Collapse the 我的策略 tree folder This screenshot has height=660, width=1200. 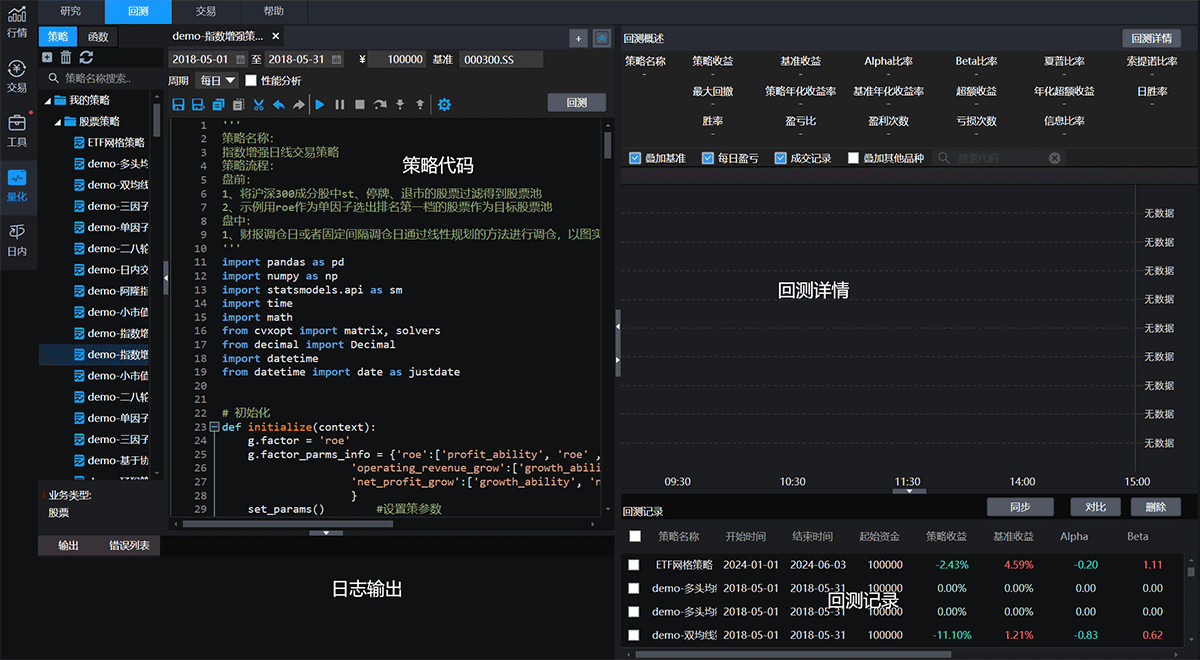(x=47, y=100)
